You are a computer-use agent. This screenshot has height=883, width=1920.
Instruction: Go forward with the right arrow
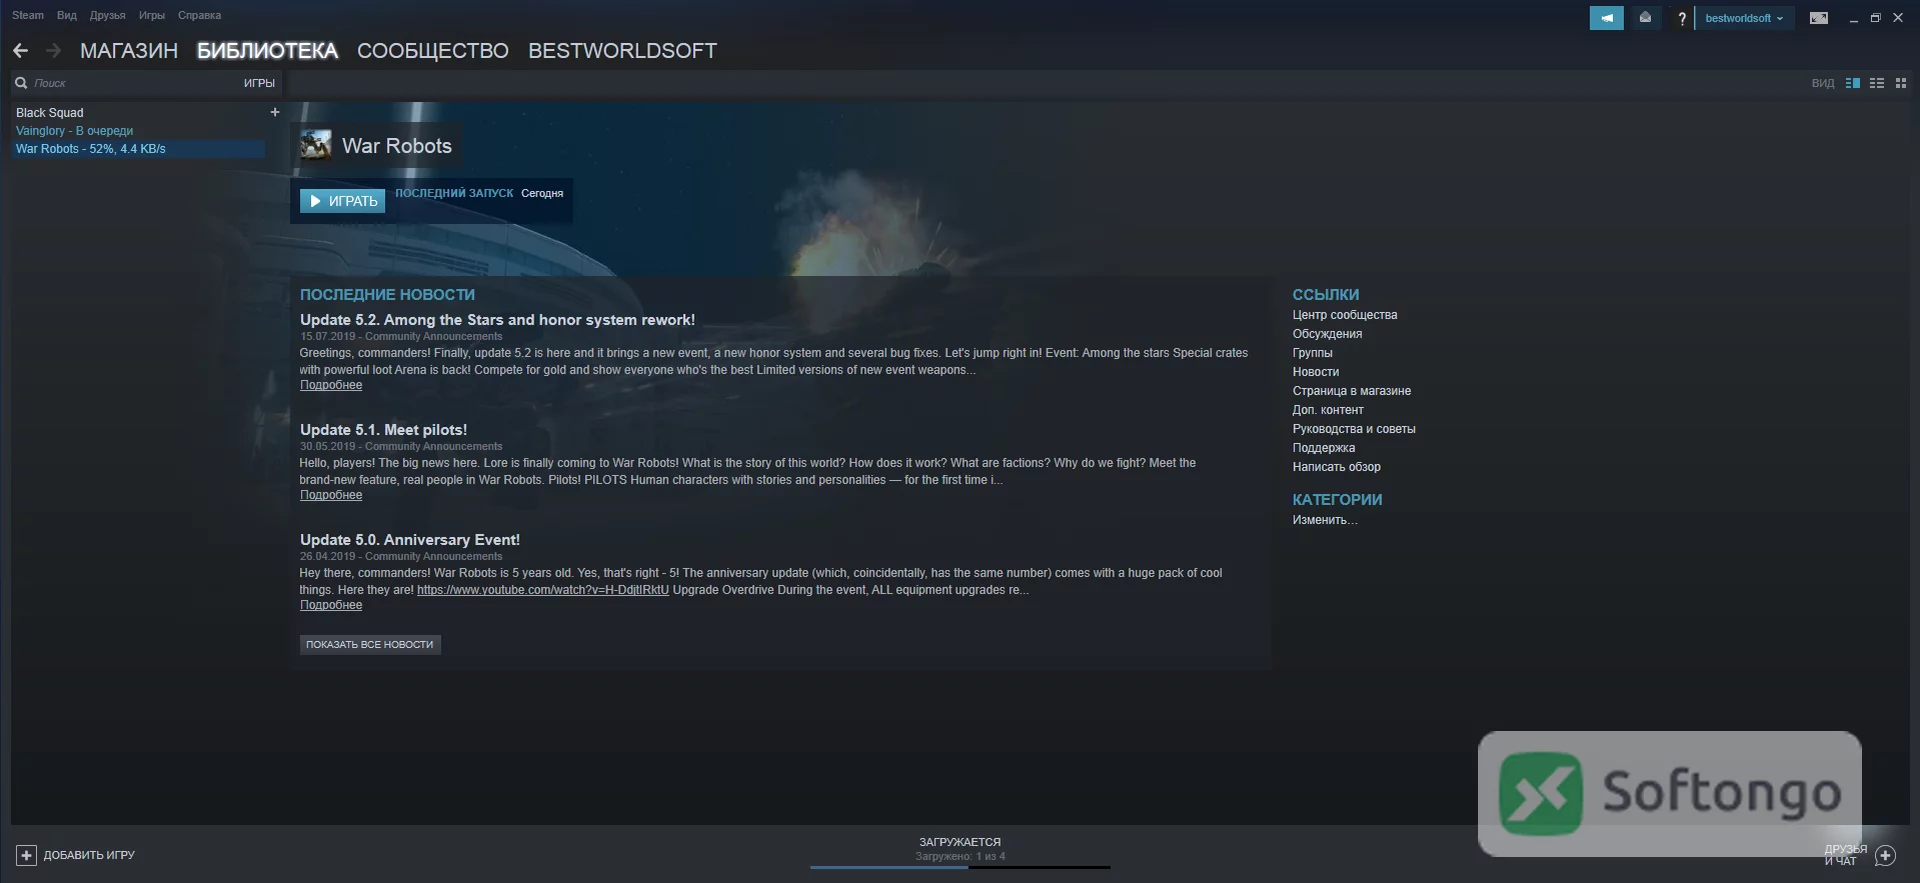tap(54, 50)
